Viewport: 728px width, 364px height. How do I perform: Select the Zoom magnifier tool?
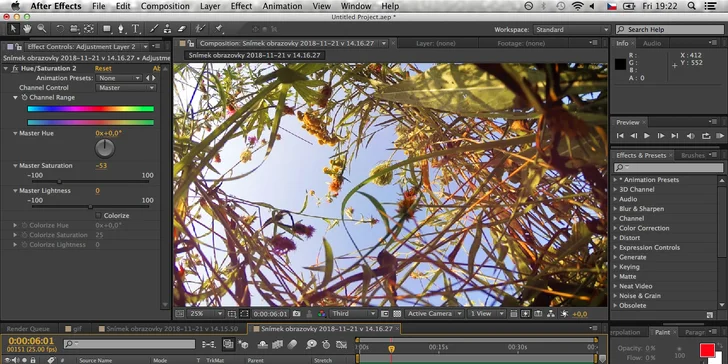[42, 29]
